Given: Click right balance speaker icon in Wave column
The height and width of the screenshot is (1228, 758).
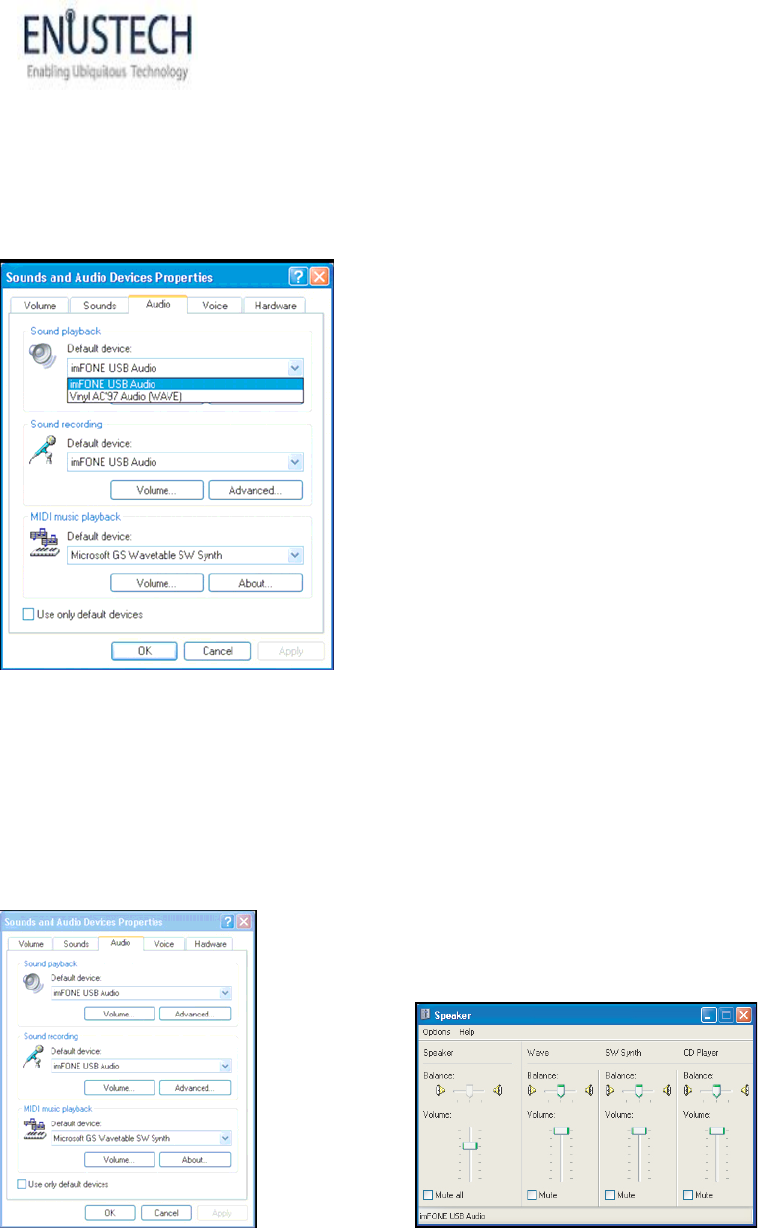Looking at the screenshot, I should coord(589,1090).
